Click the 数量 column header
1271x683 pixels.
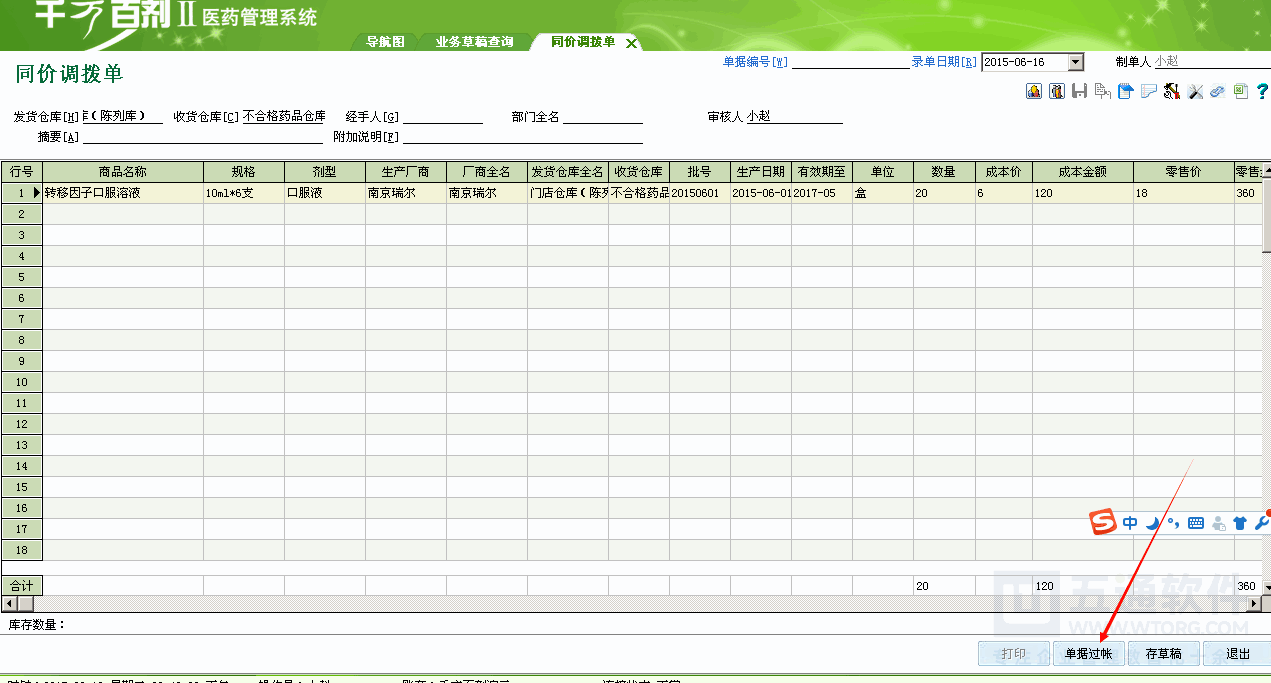(x=943, y=172)
